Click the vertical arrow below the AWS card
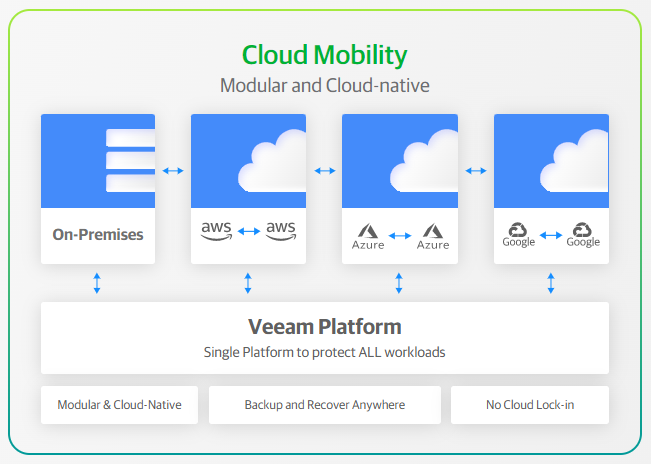The height and width of the screenshot is (464, 651). pos(248,283)
